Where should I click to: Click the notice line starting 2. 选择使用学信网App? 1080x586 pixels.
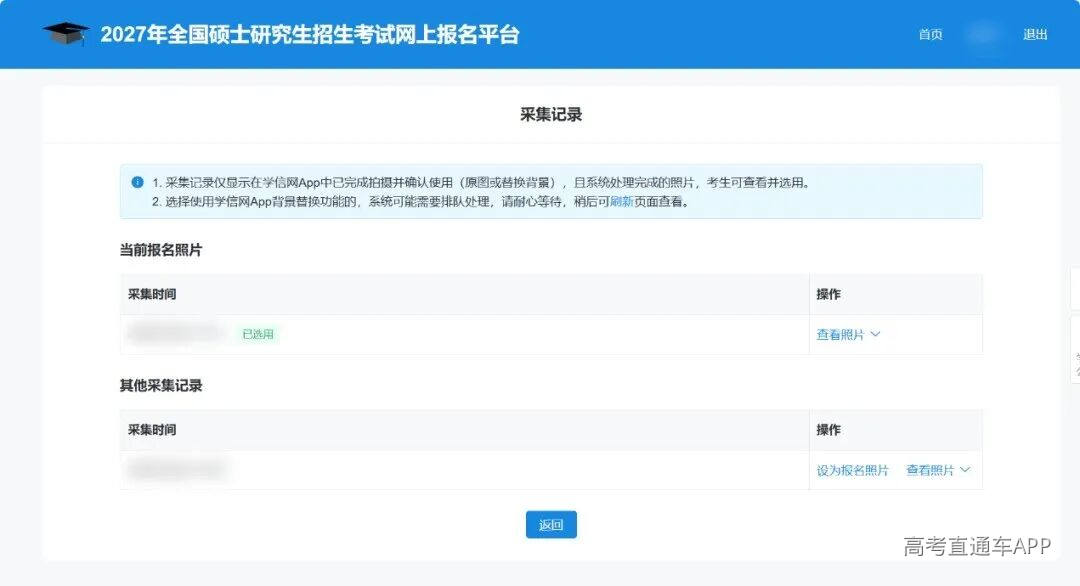point(421,202)
